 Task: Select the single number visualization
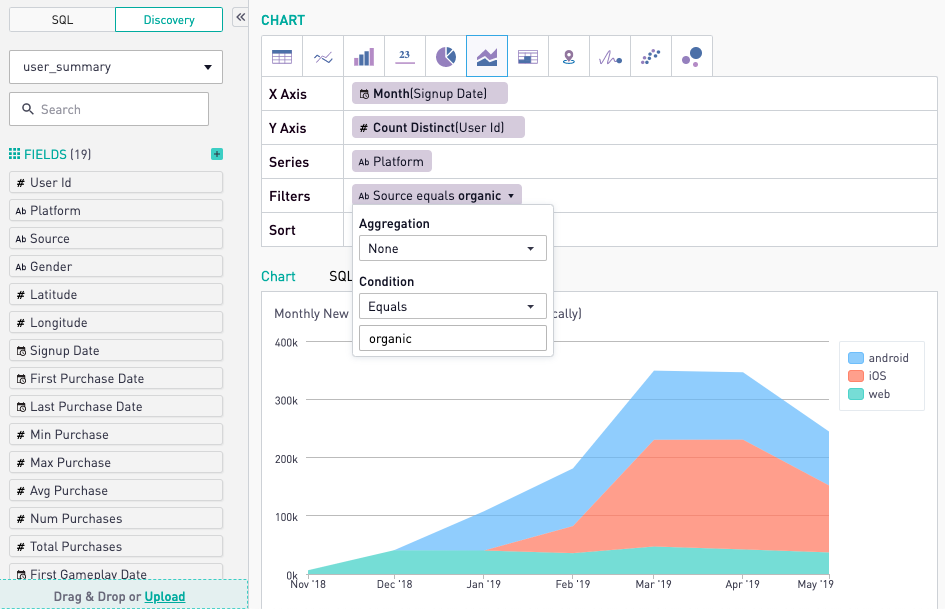coord(404,56)
